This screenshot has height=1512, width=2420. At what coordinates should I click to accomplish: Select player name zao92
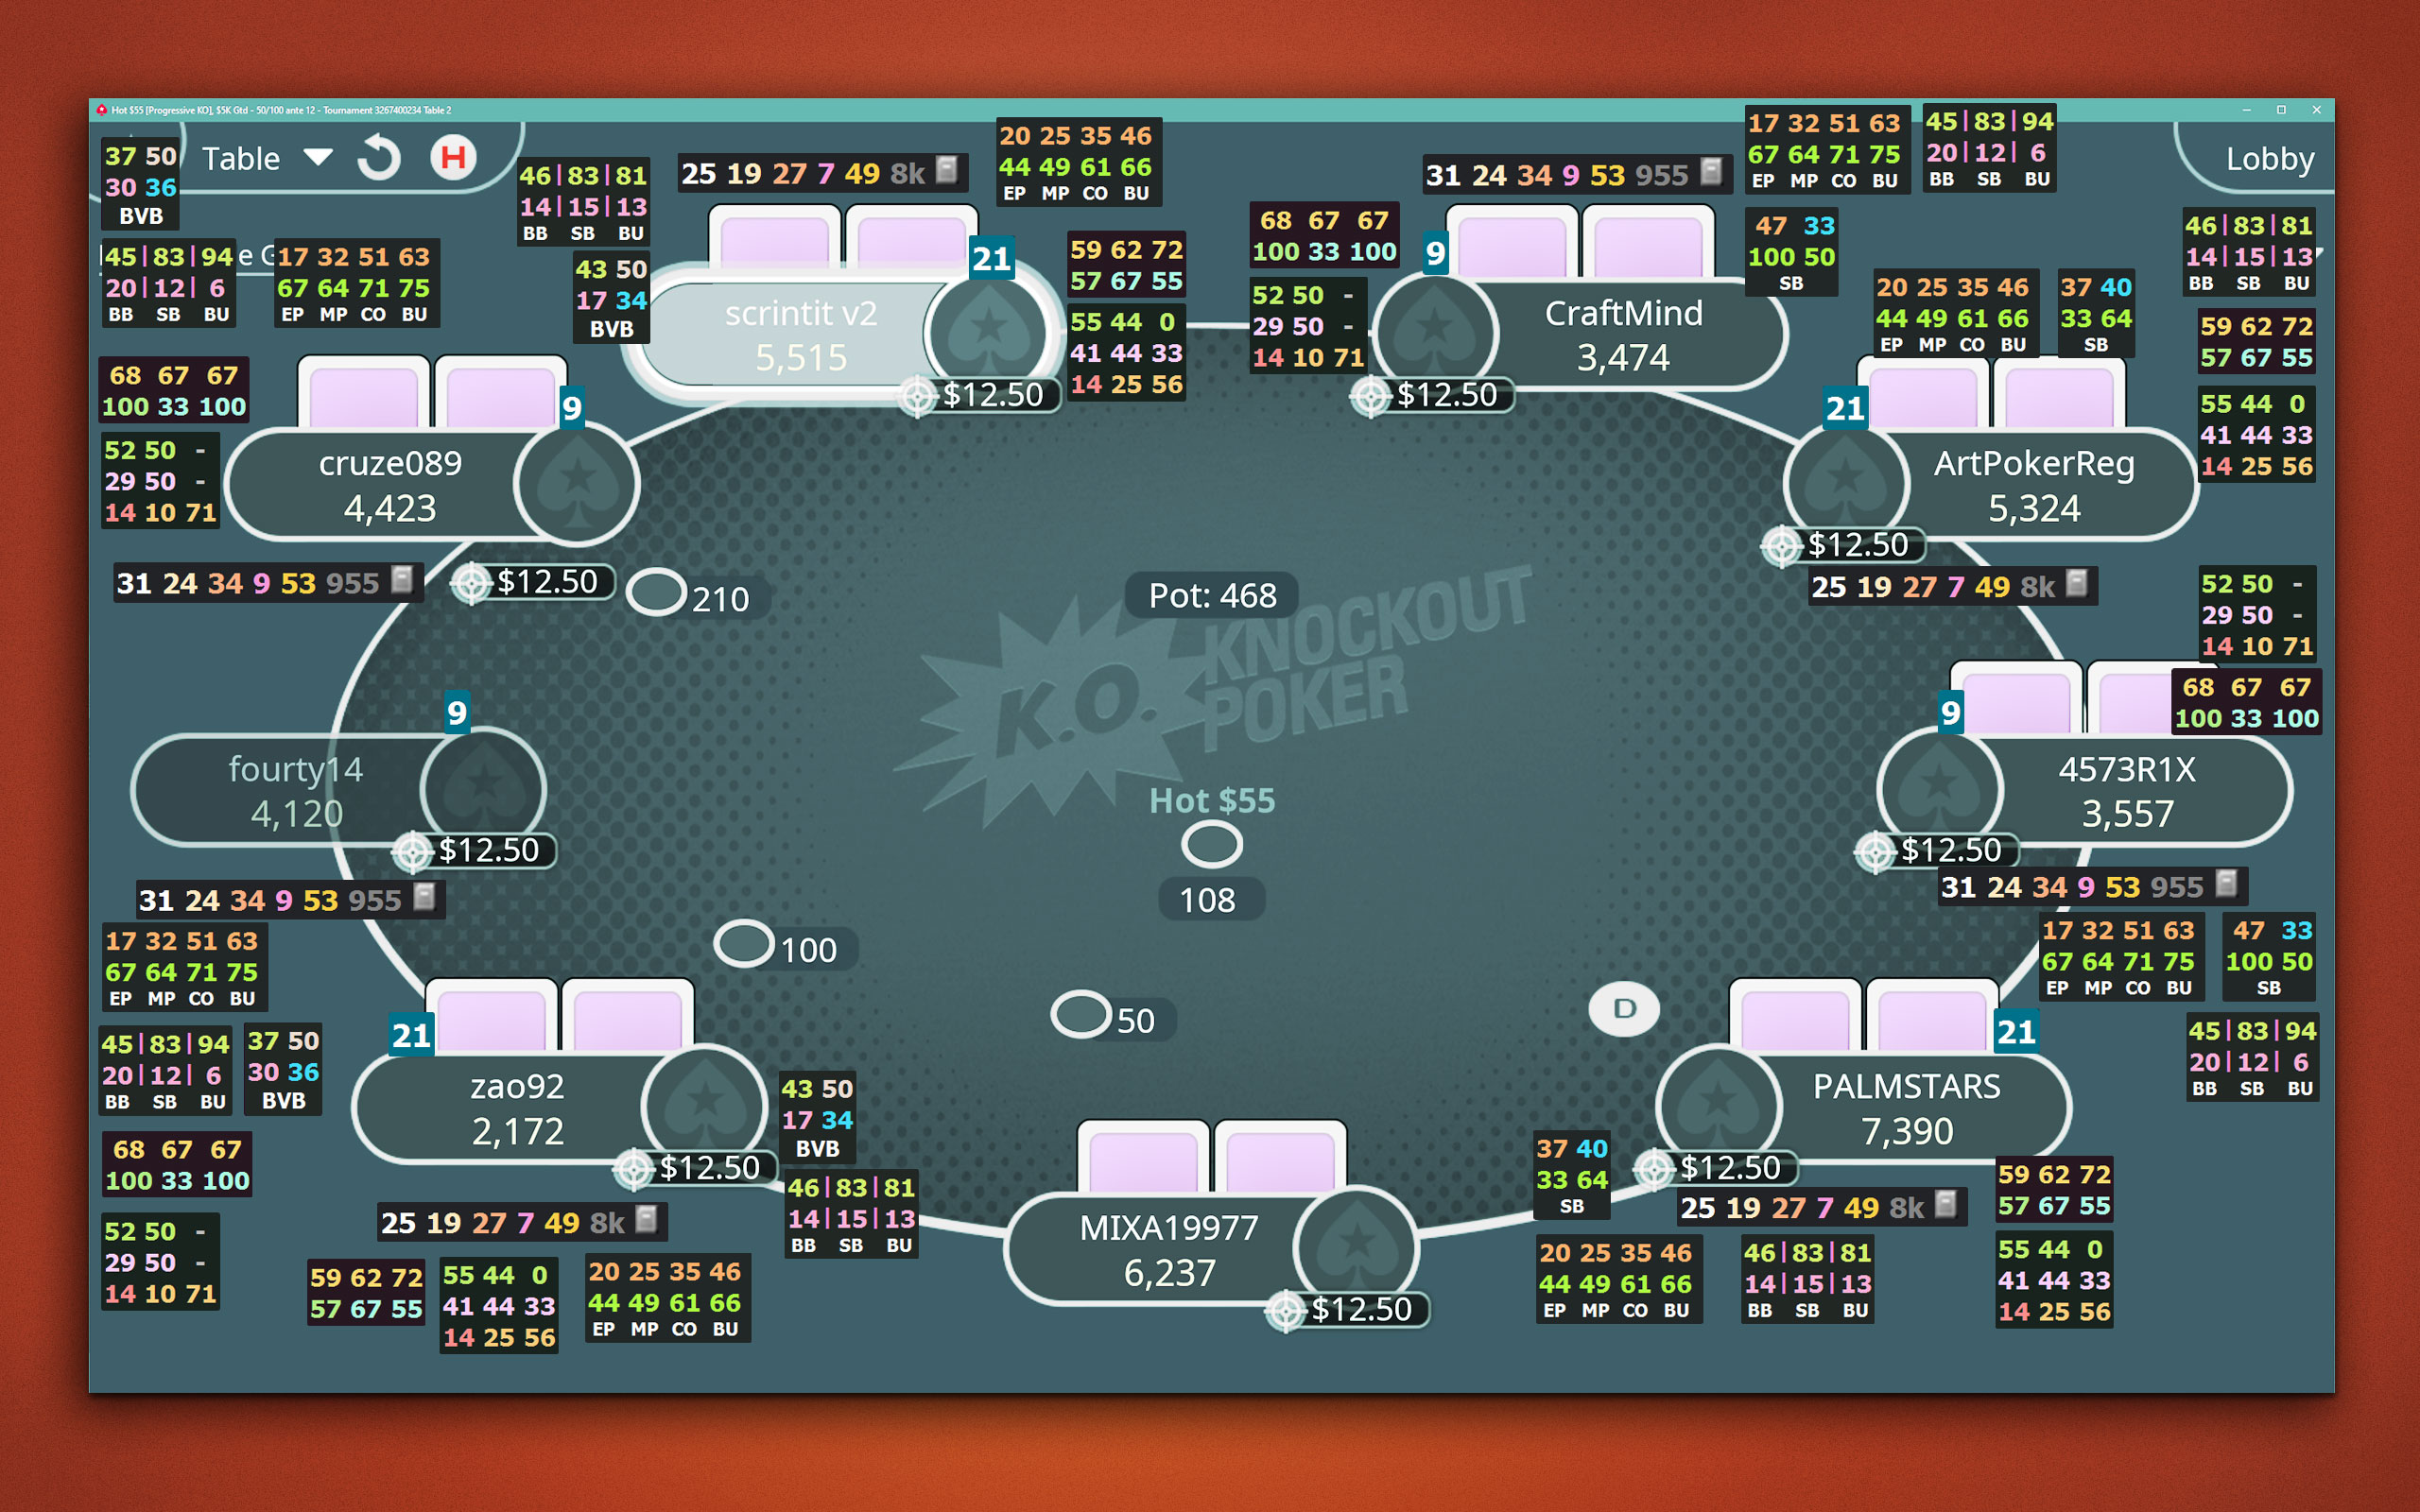pos(518,1086)
